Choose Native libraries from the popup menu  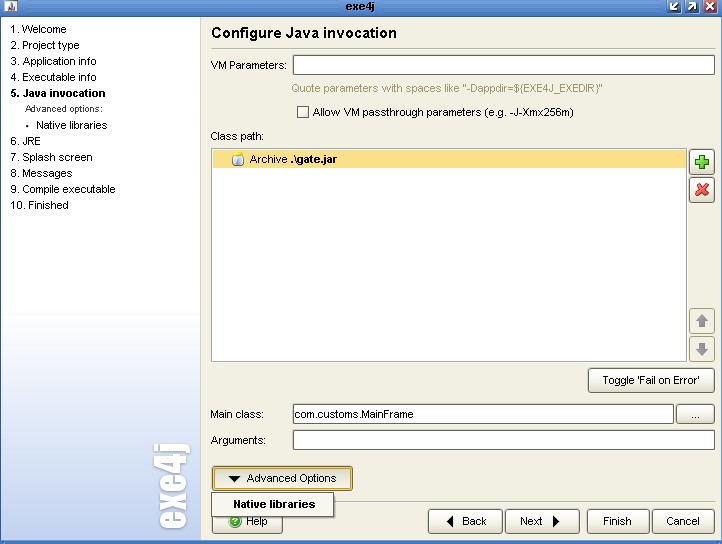point(273,504)
